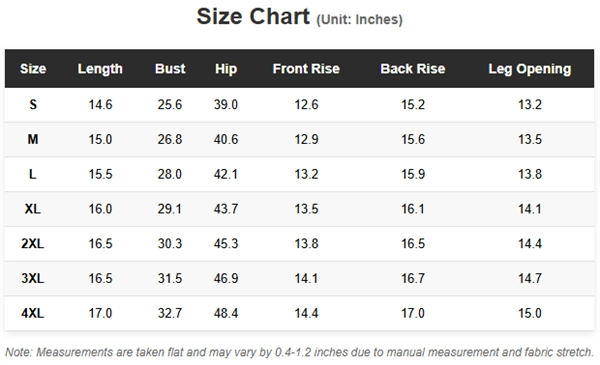The image size is (600, 365).
Task: Click the Size column header
Action: tap(33, 69)
